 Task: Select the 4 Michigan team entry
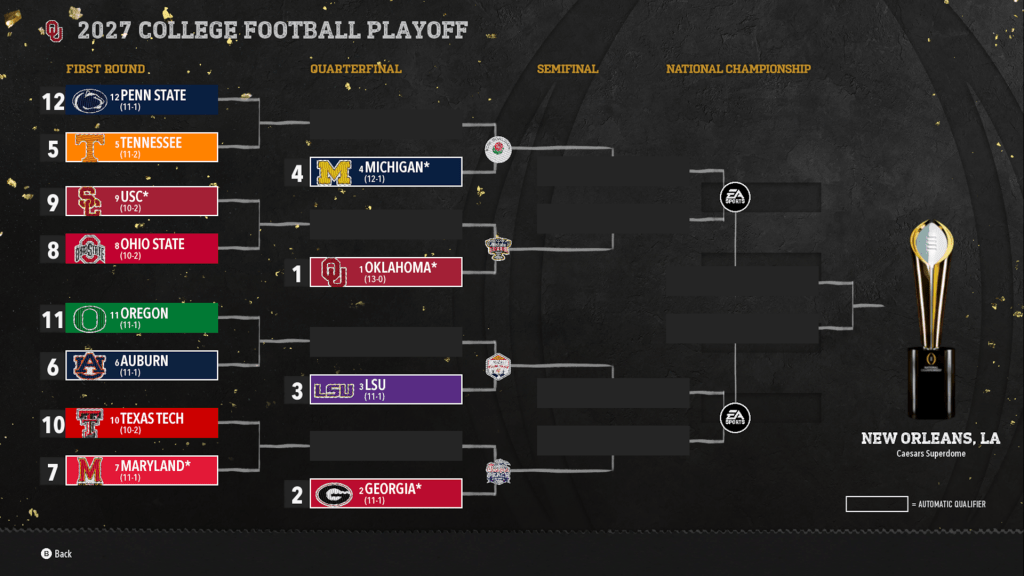tap(386, 172)
